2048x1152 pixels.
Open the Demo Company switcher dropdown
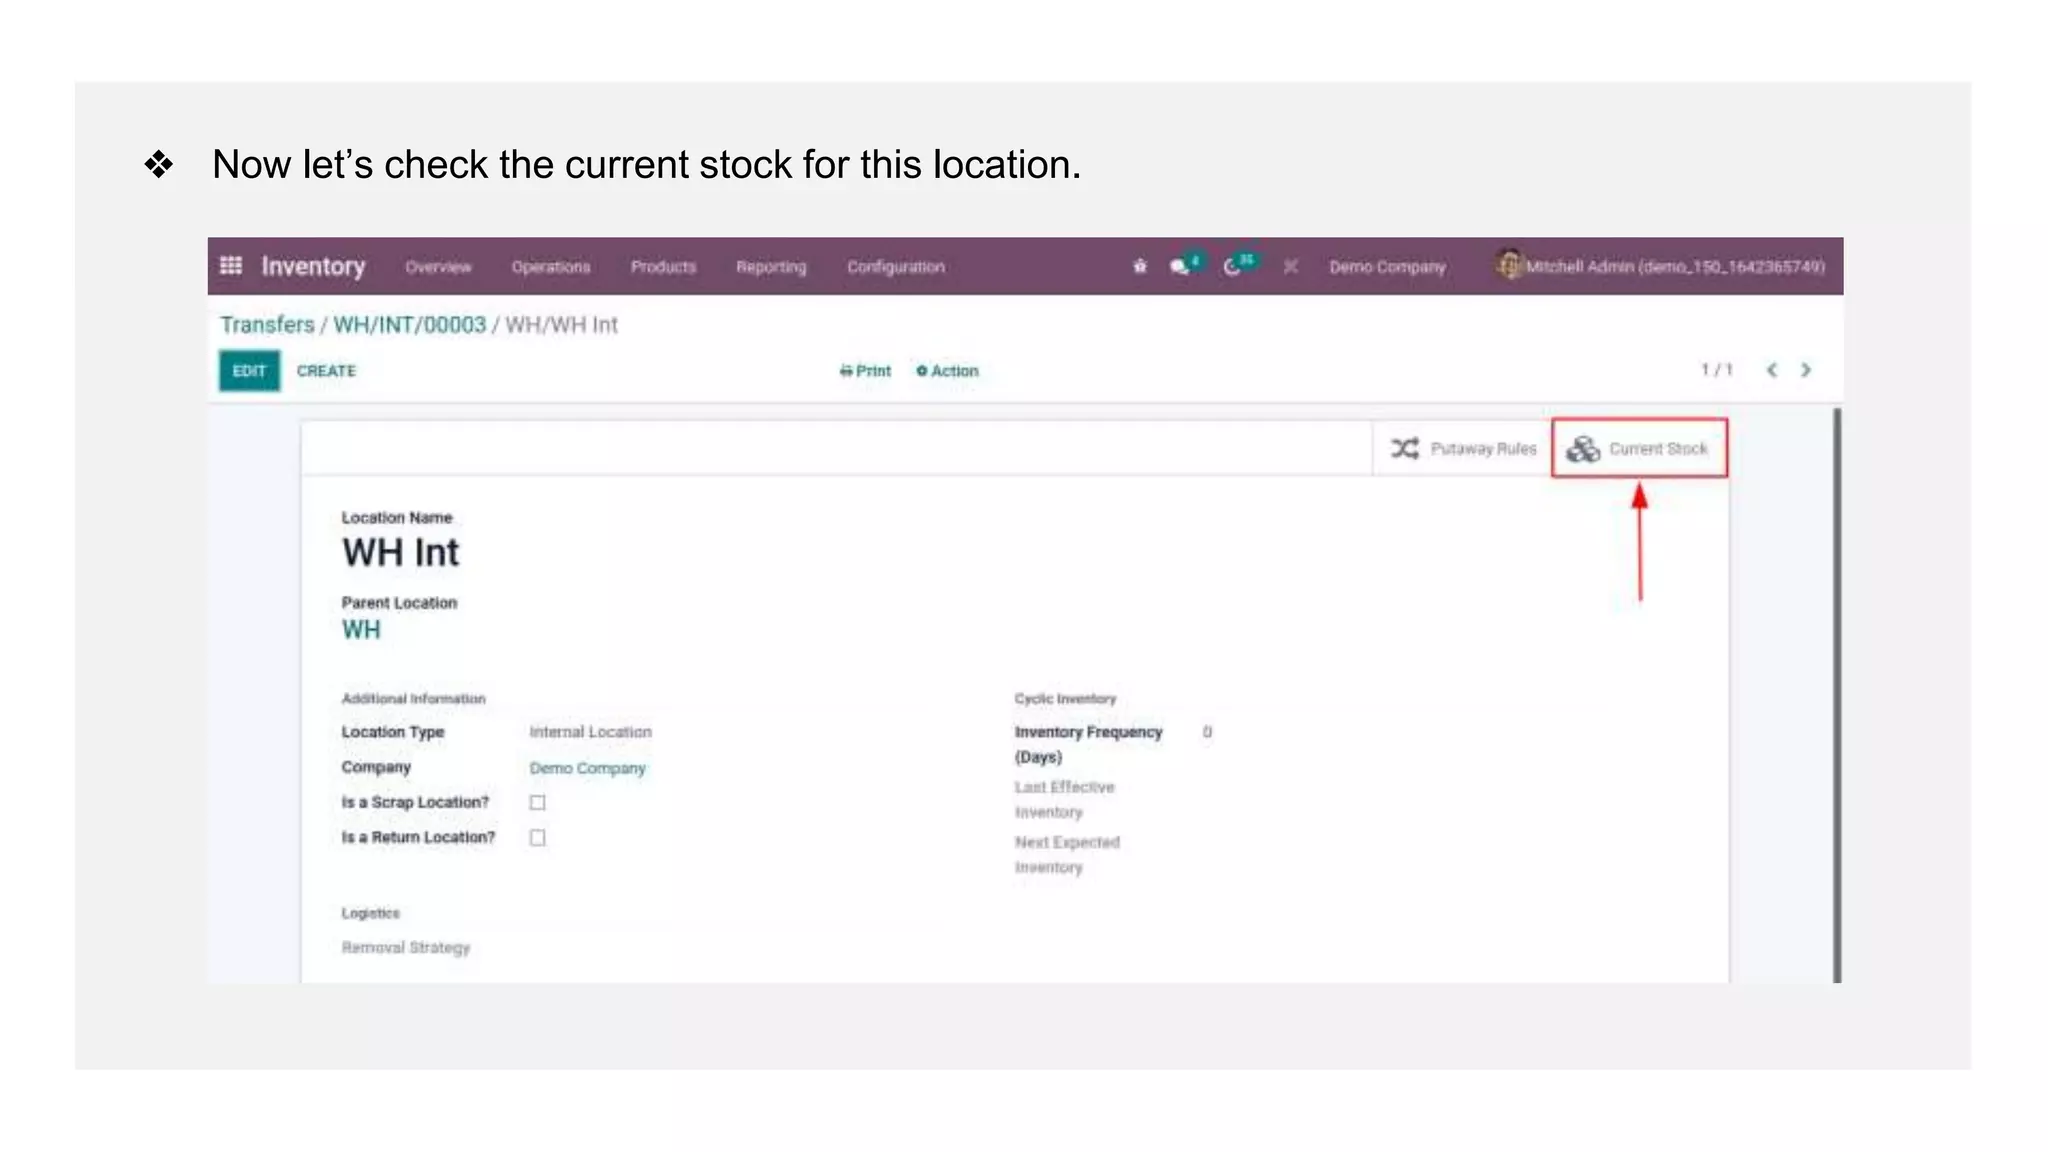pyautogui.click(x=1387, y=267)
